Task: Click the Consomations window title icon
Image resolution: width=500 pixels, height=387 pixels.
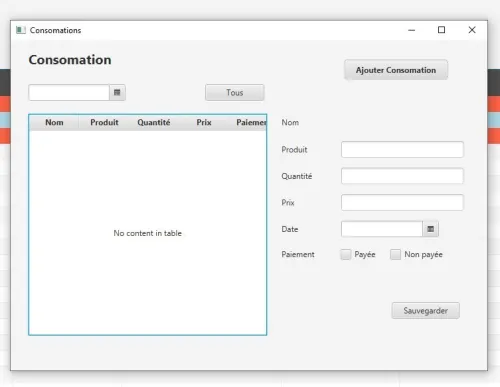Action: tap(21, 30)
